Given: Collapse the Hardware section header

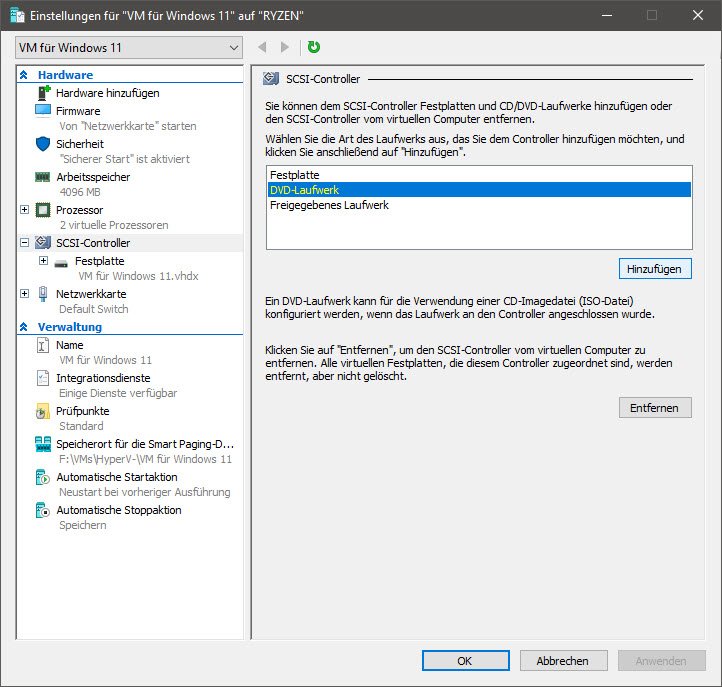Looking at the screenshot, I should click(x=24, y=75).
